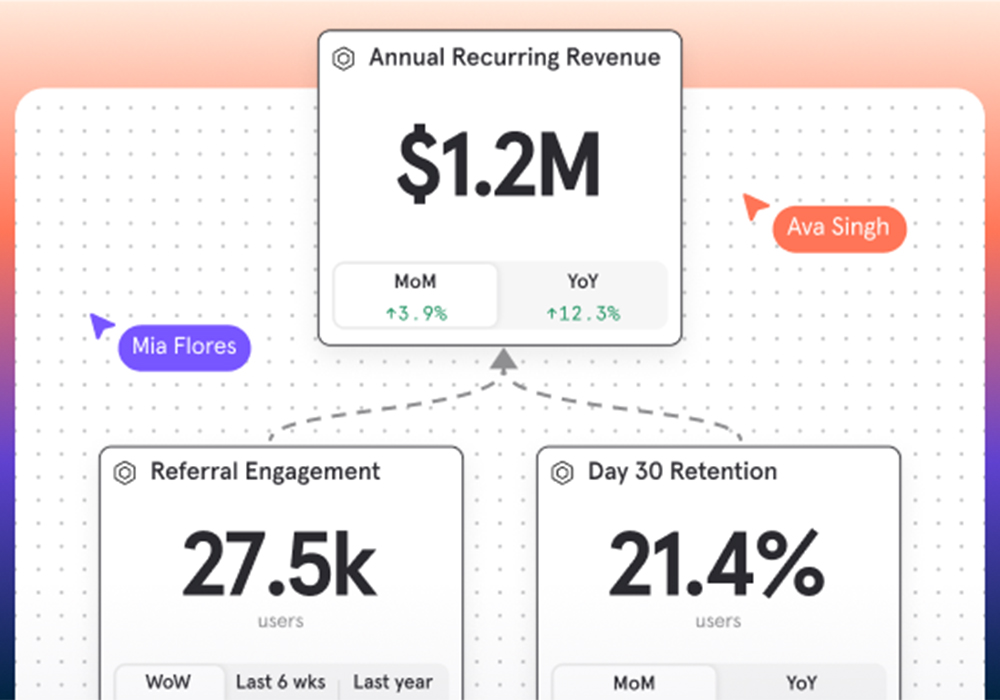Image resolution: width=1000 pixels, height=700 pixels.
Task: Select the MoM tab in Annual Recurring Revenue
Action: pyautogui.click(x=415, y=296)
